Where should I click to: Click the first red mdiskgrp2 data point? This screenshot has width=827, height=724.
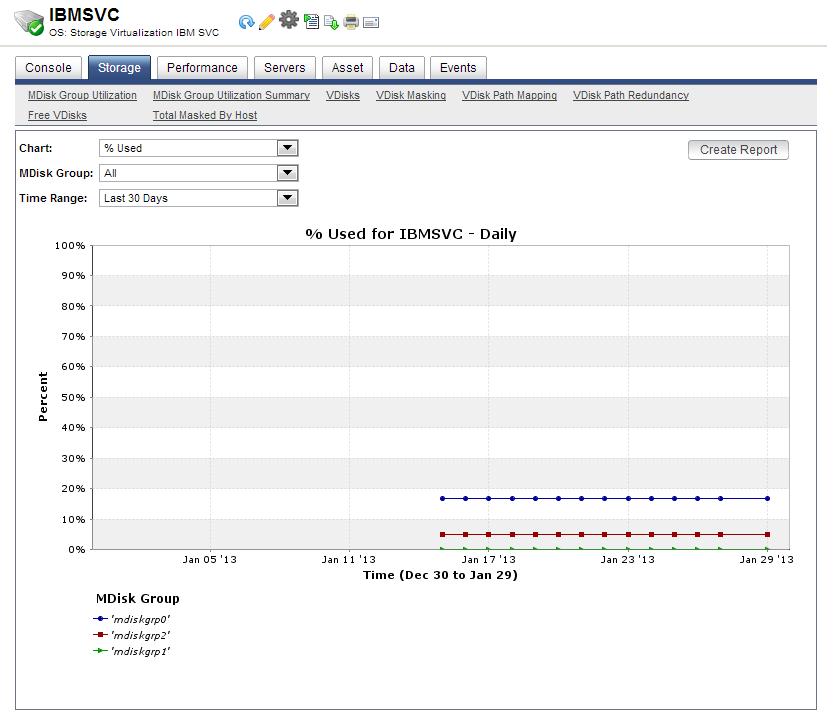pyautogui.click(x=442, y=535)
